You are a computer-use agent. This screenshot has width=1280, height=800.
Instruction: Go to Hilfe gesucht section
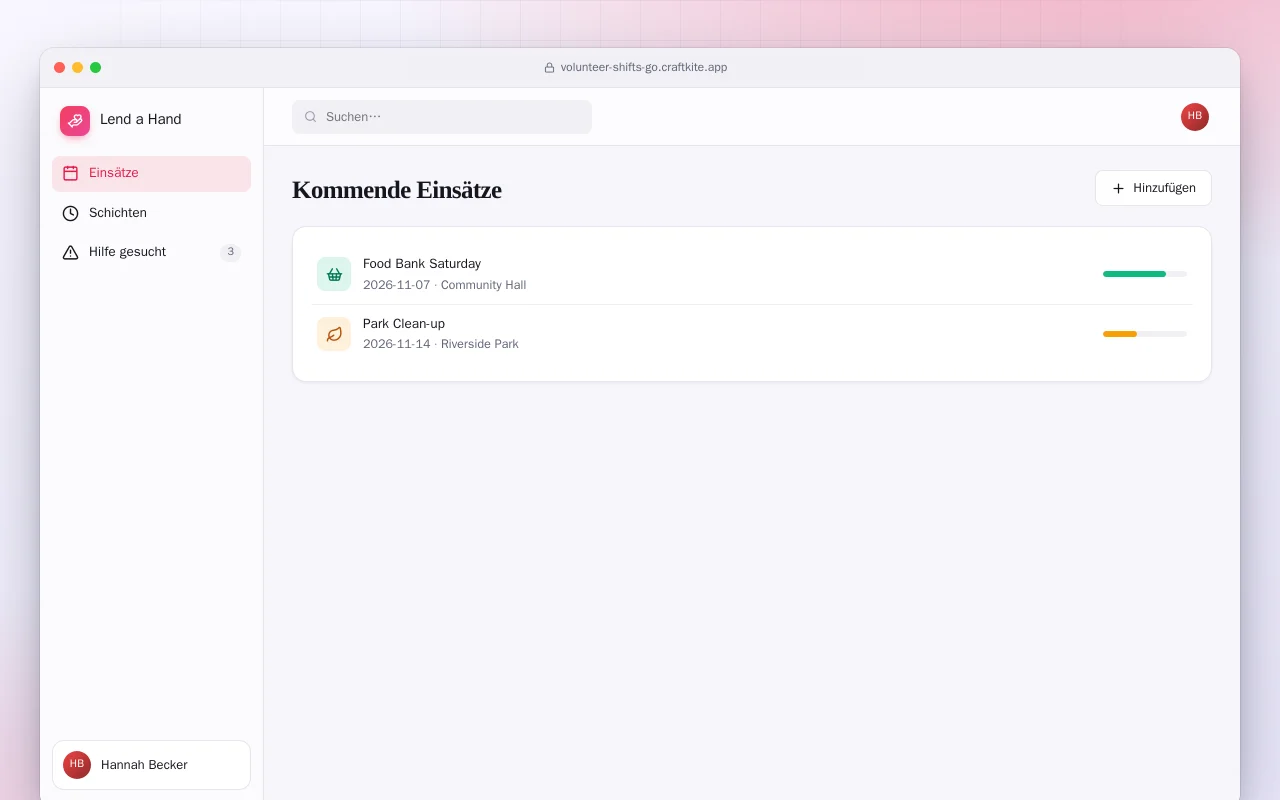pyautogui.click(x=151, y=252)
